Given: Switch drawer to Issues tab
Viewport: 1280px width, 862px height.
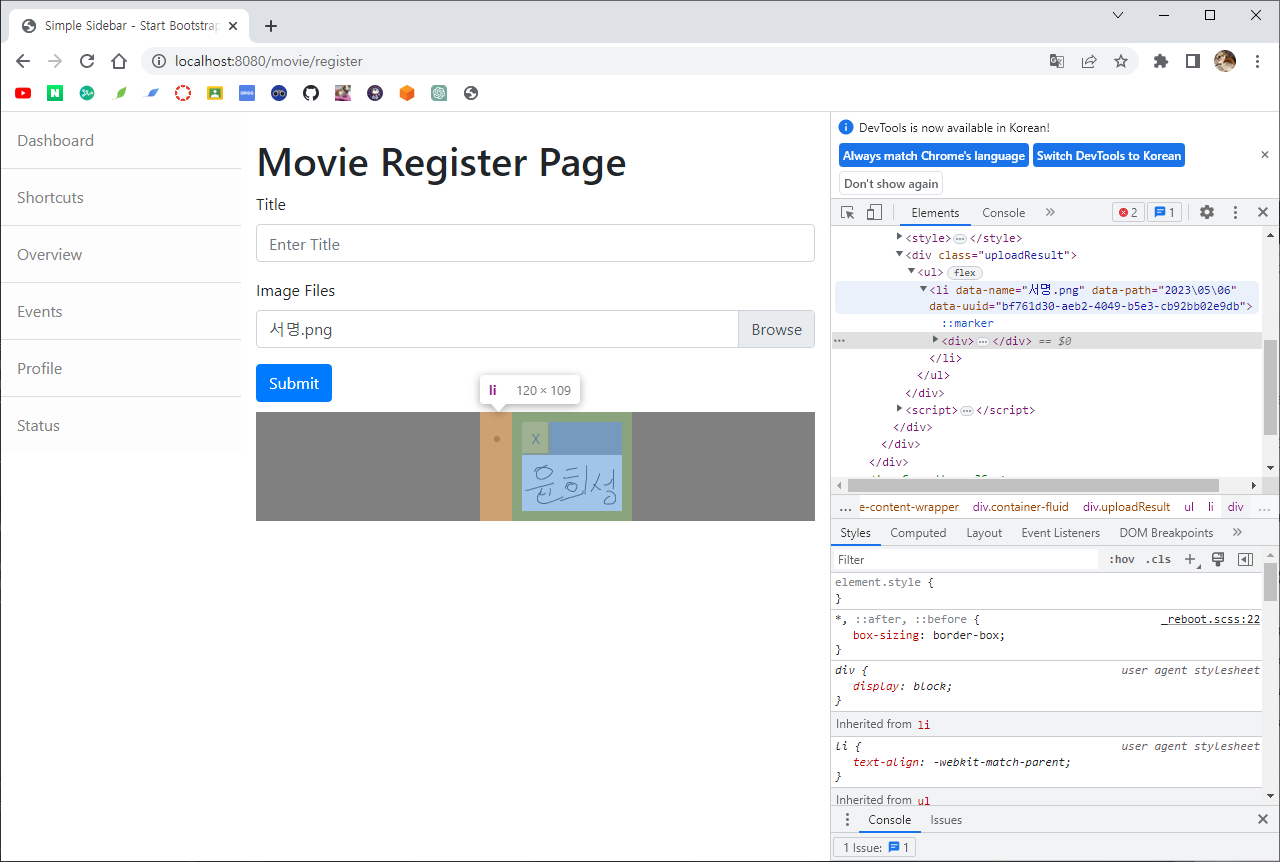Looking at the screenshot, I should [946, 820].
